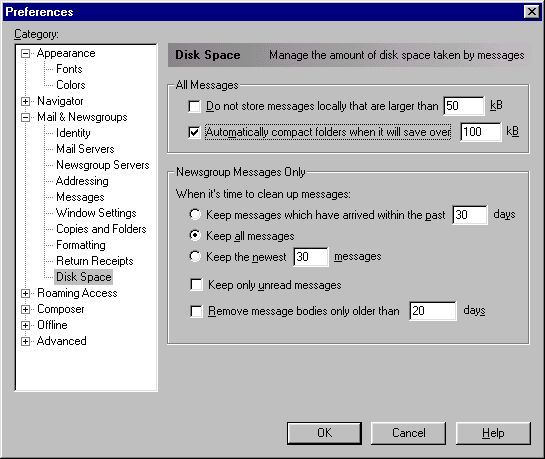Enable do not store large messages checkbox
The height and width of the screenshot is (459, 545).
(194, 106)
